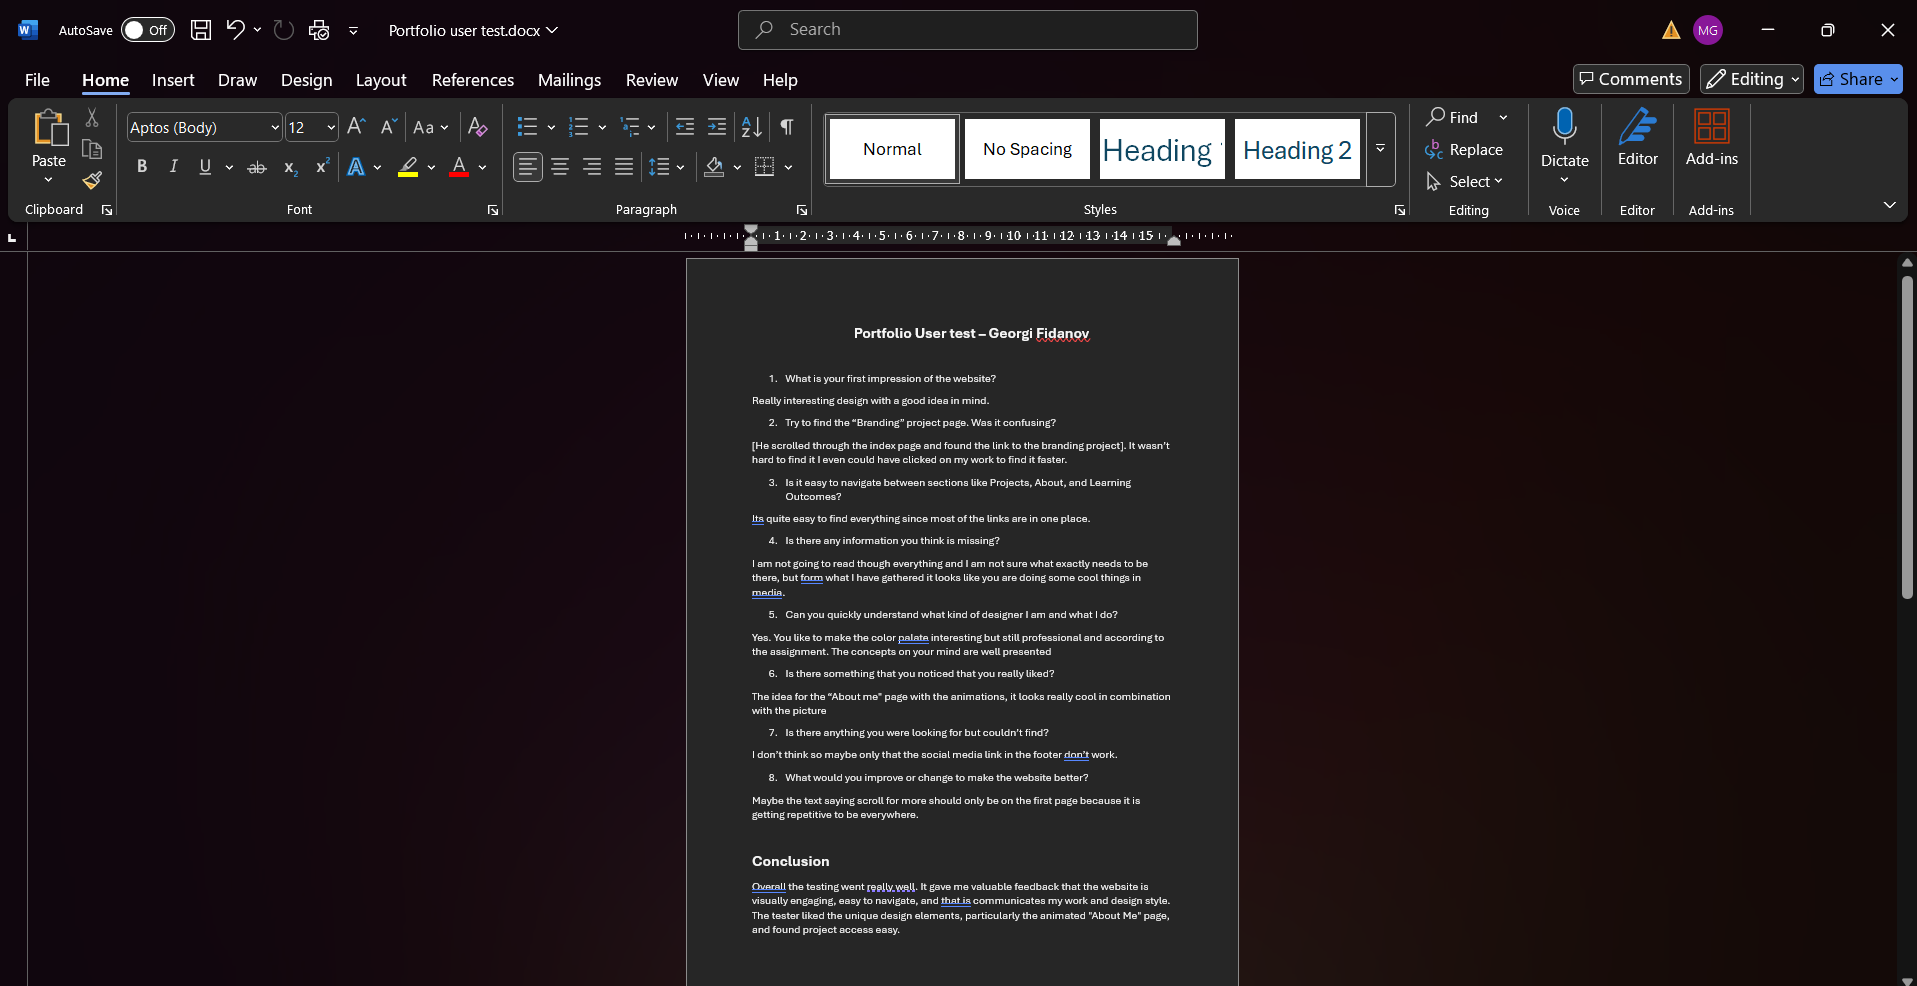
Task: Toggle Bold formatting button
Action: (x=142, y=167)
